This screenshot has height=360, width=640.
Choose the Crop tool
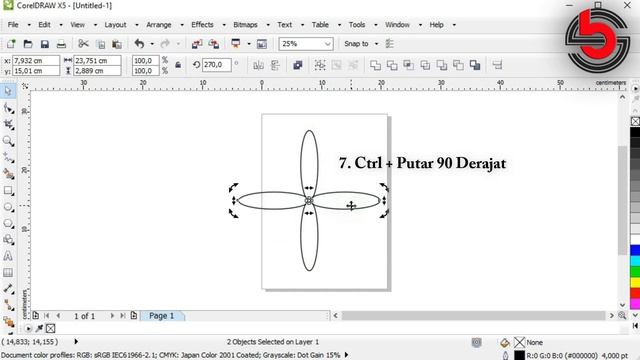[9, 124]
